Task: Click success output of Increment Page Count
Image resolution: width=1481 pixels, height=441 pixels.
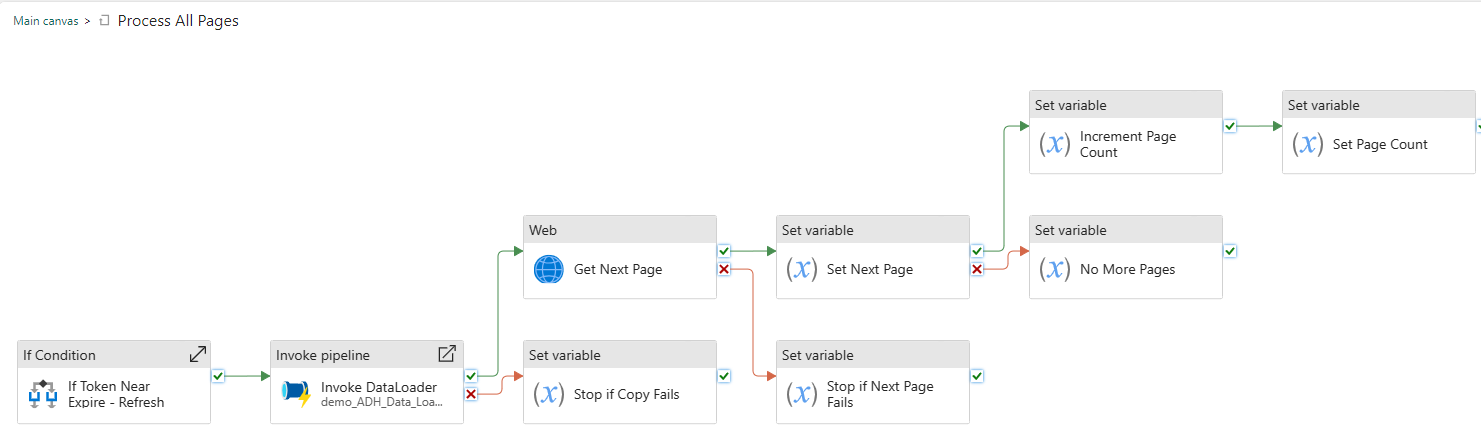Action: [1230, 126]
